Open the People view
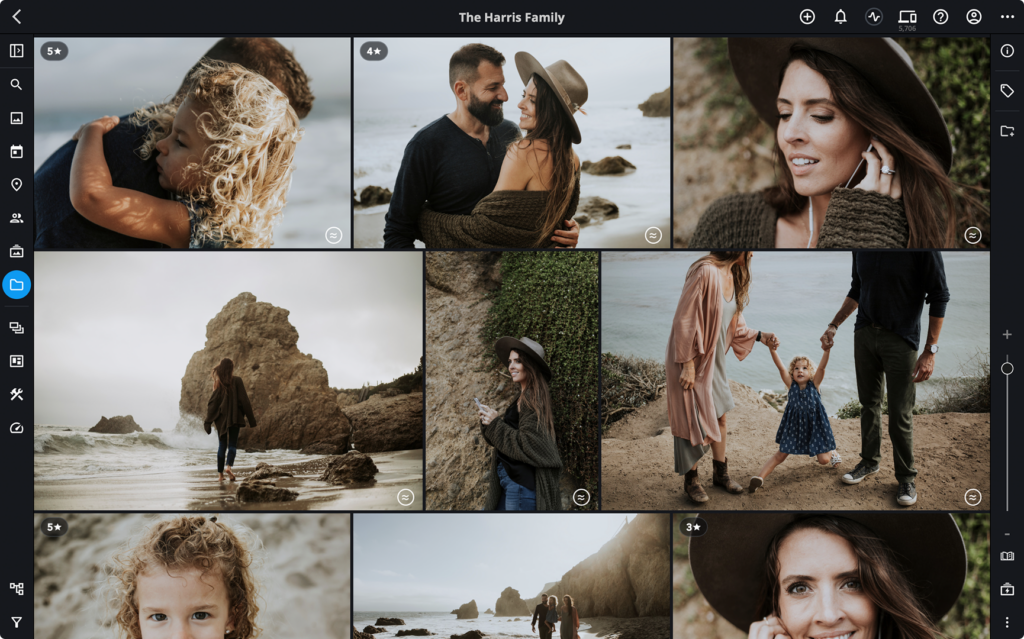This screenshot has width=1024, height=639. [x=17, y=218]
